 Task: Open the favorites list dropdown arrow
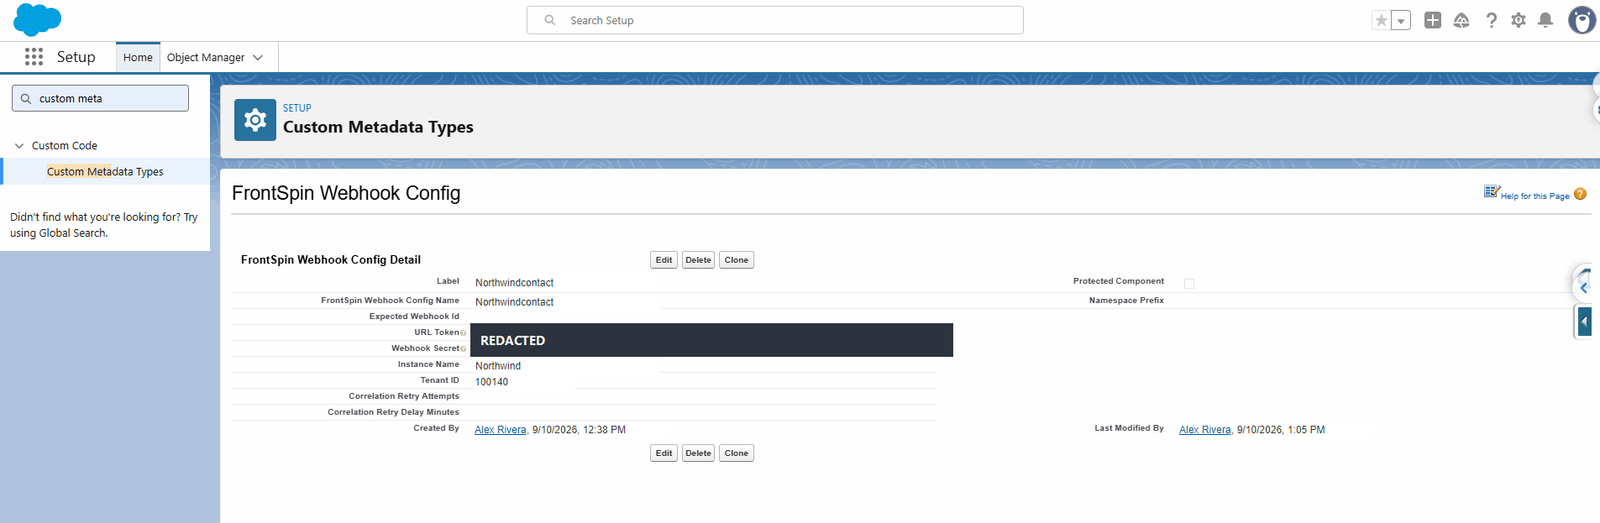[x=1401, y=20]
